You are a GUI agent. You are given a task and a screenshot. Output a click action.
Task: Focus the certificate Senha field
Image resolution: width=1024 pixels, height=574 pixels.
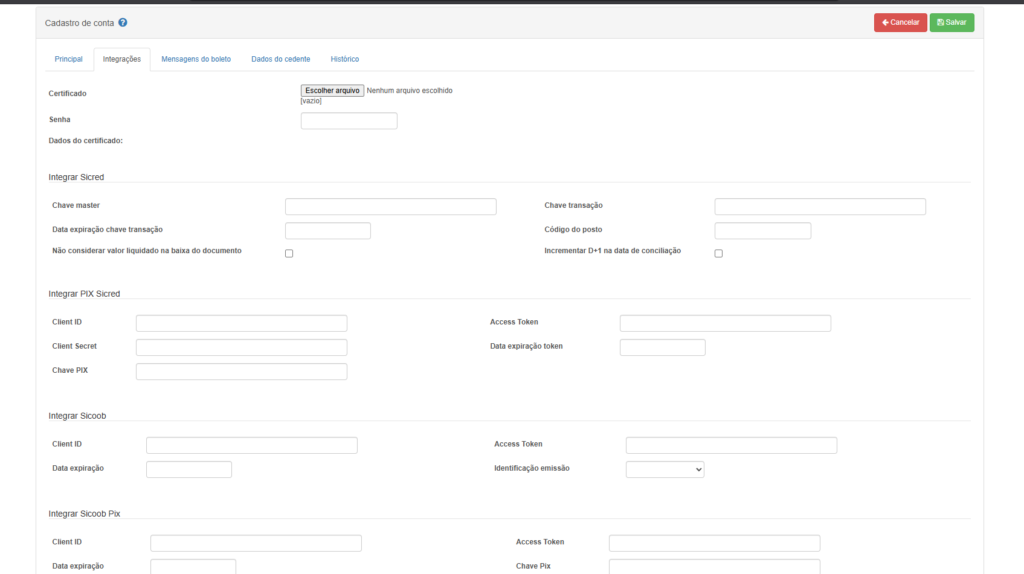[349, 121]
